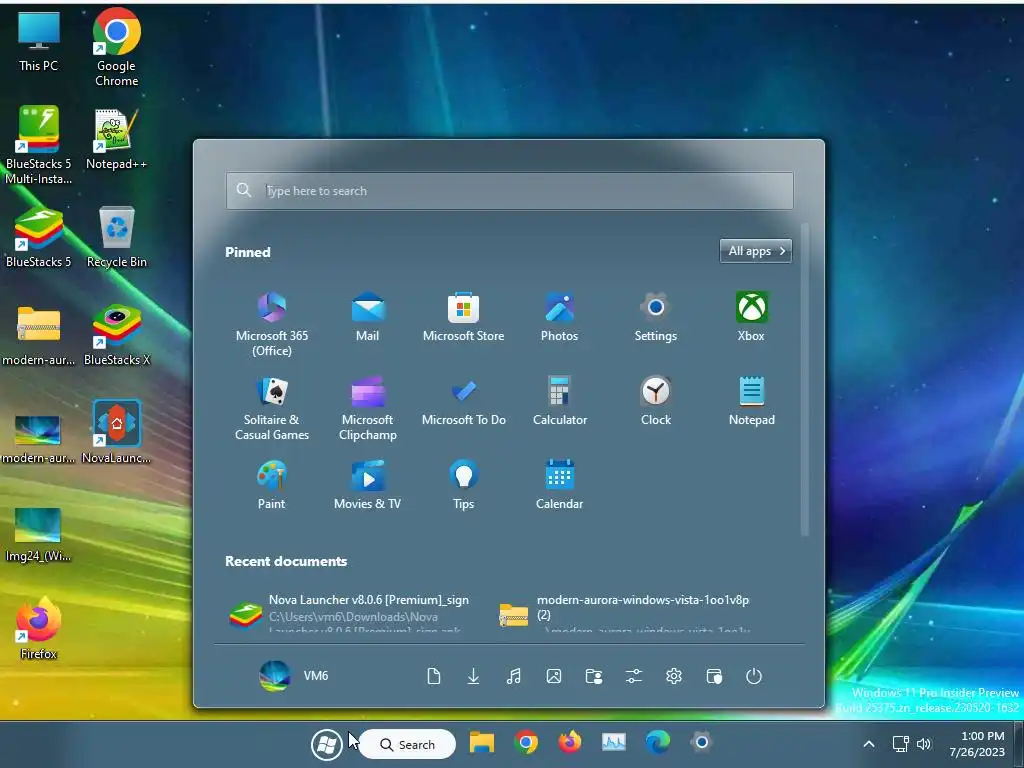Open the Clock app
Viewport: 1024px width, 768px height.
click(656, 401)
